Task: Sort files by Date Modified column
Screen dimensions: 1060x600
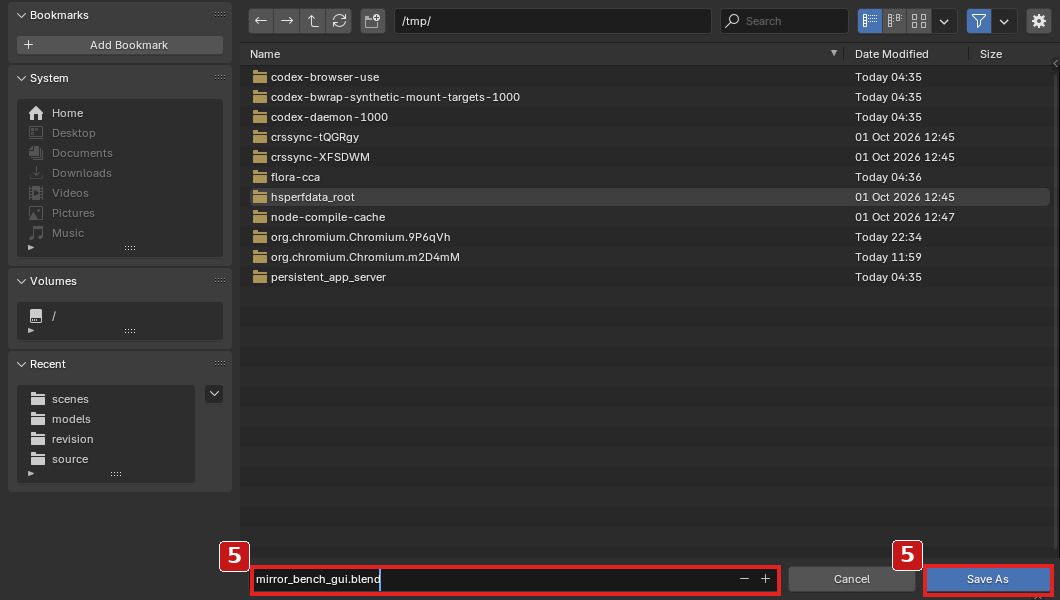Action: coord(907,54)
